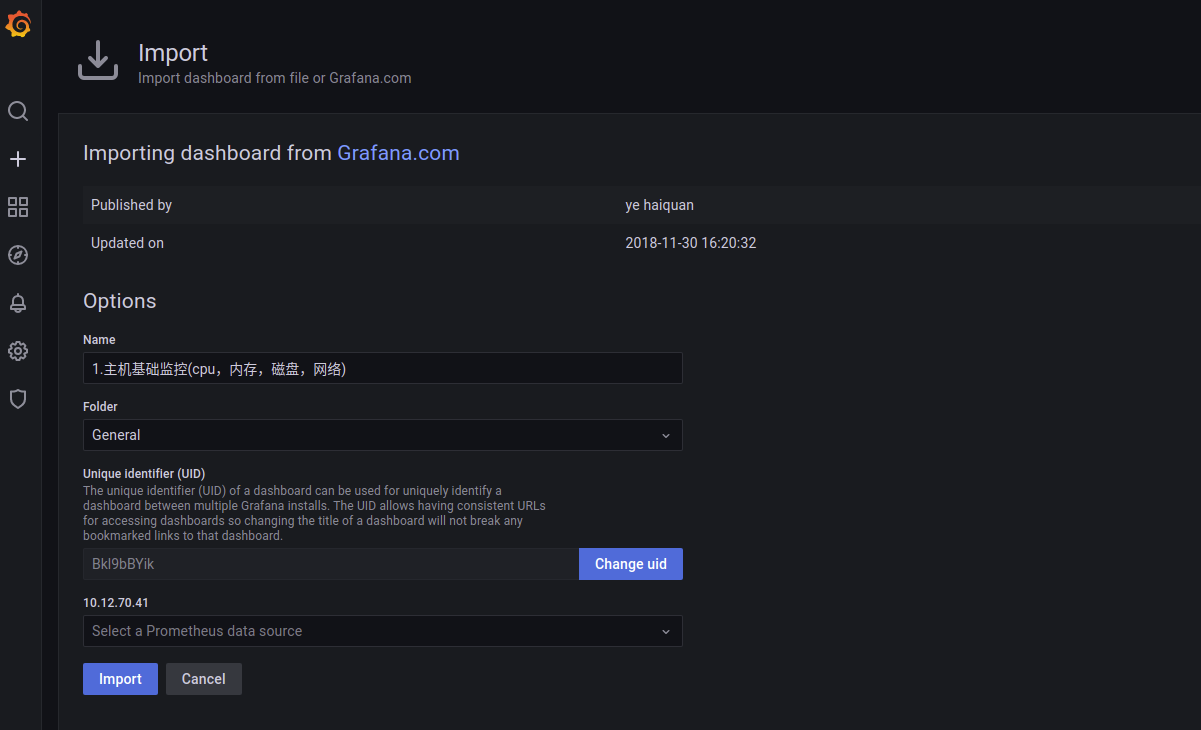Click the Updated on label
This screenshot has width=1201, height=730.
(x=127, y=243)
